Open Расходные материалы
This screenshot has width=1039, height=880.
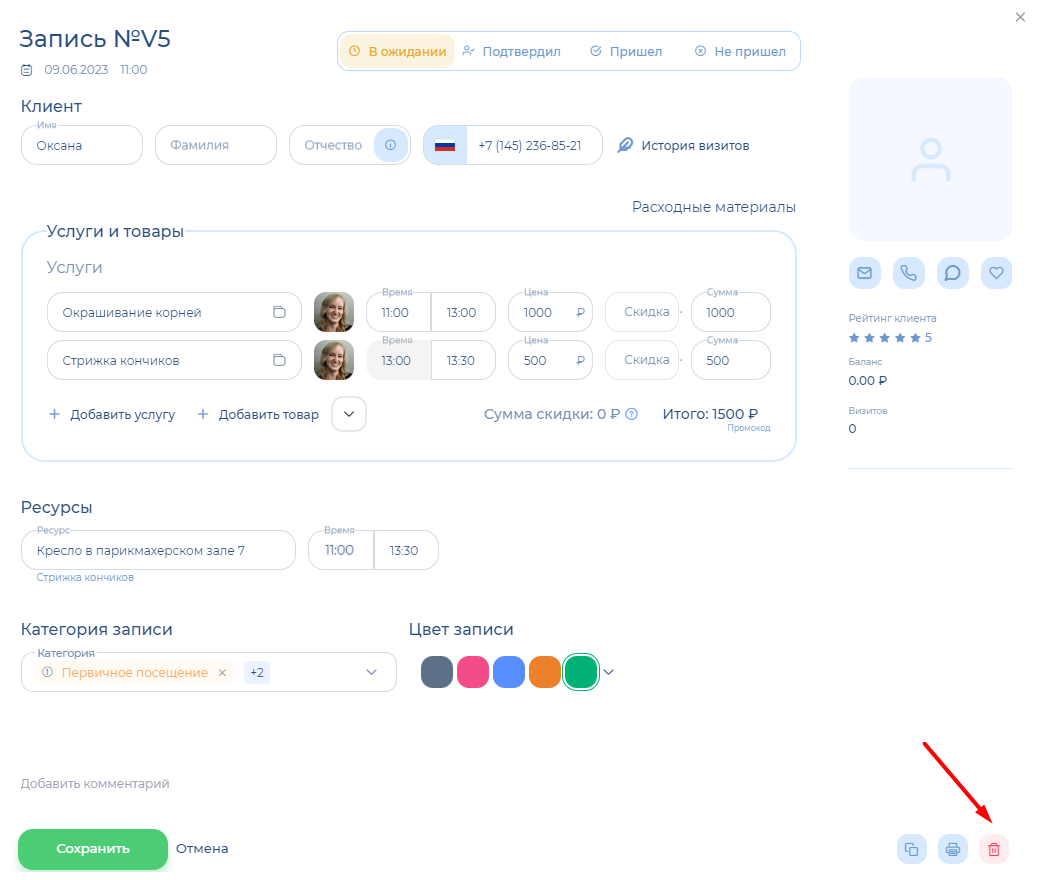click(713, 207)
